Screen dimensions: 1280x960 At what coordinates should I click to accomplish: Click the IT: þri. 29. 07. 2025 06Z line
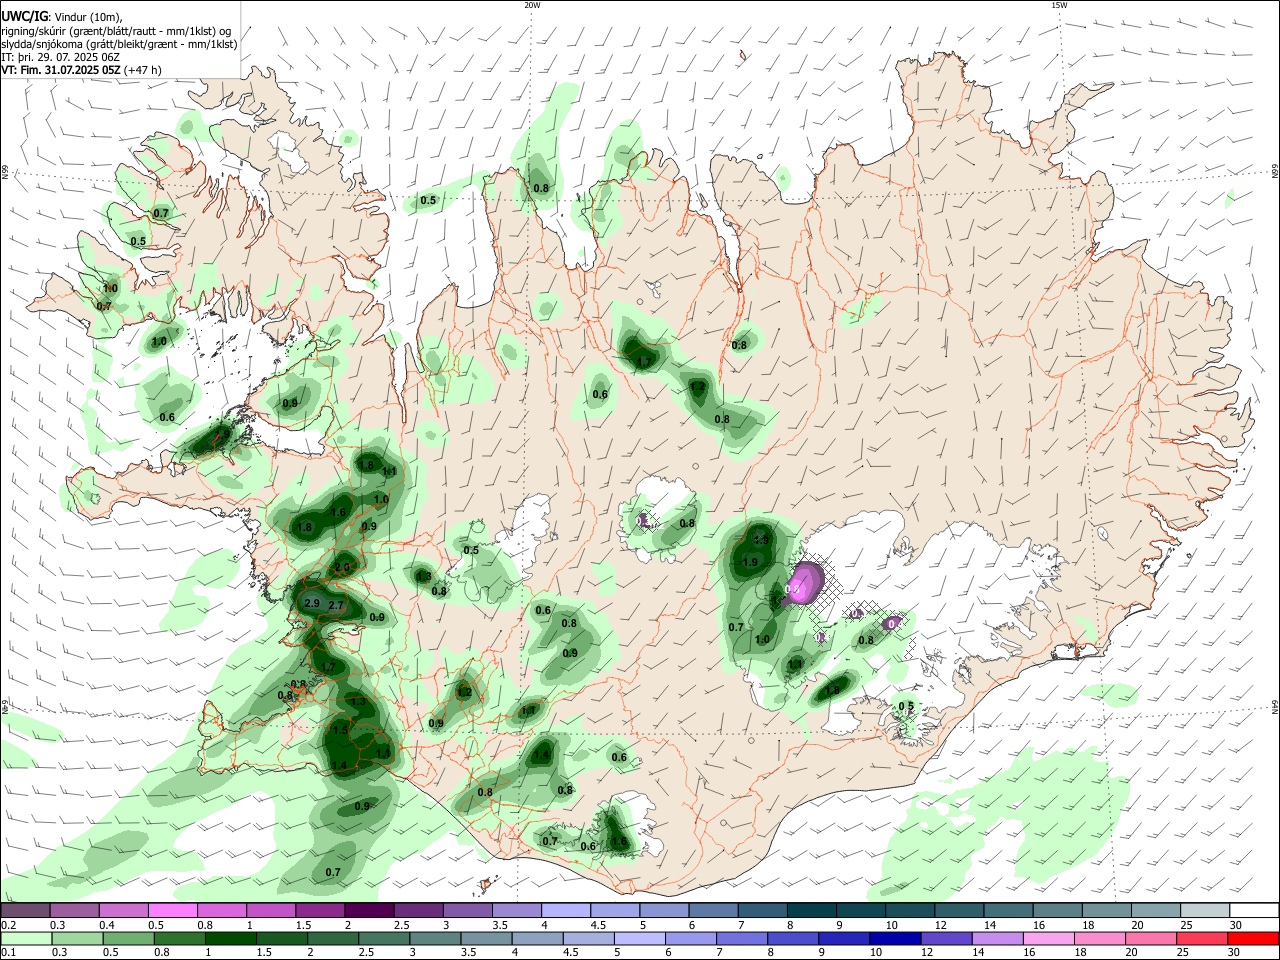pos(61,57)
